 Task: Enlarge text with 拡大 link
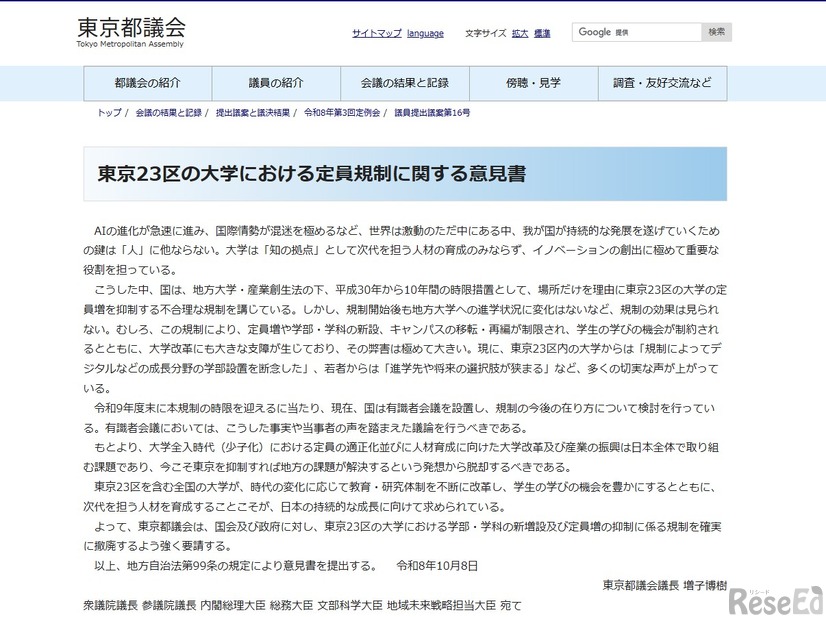tap(520, 33)
